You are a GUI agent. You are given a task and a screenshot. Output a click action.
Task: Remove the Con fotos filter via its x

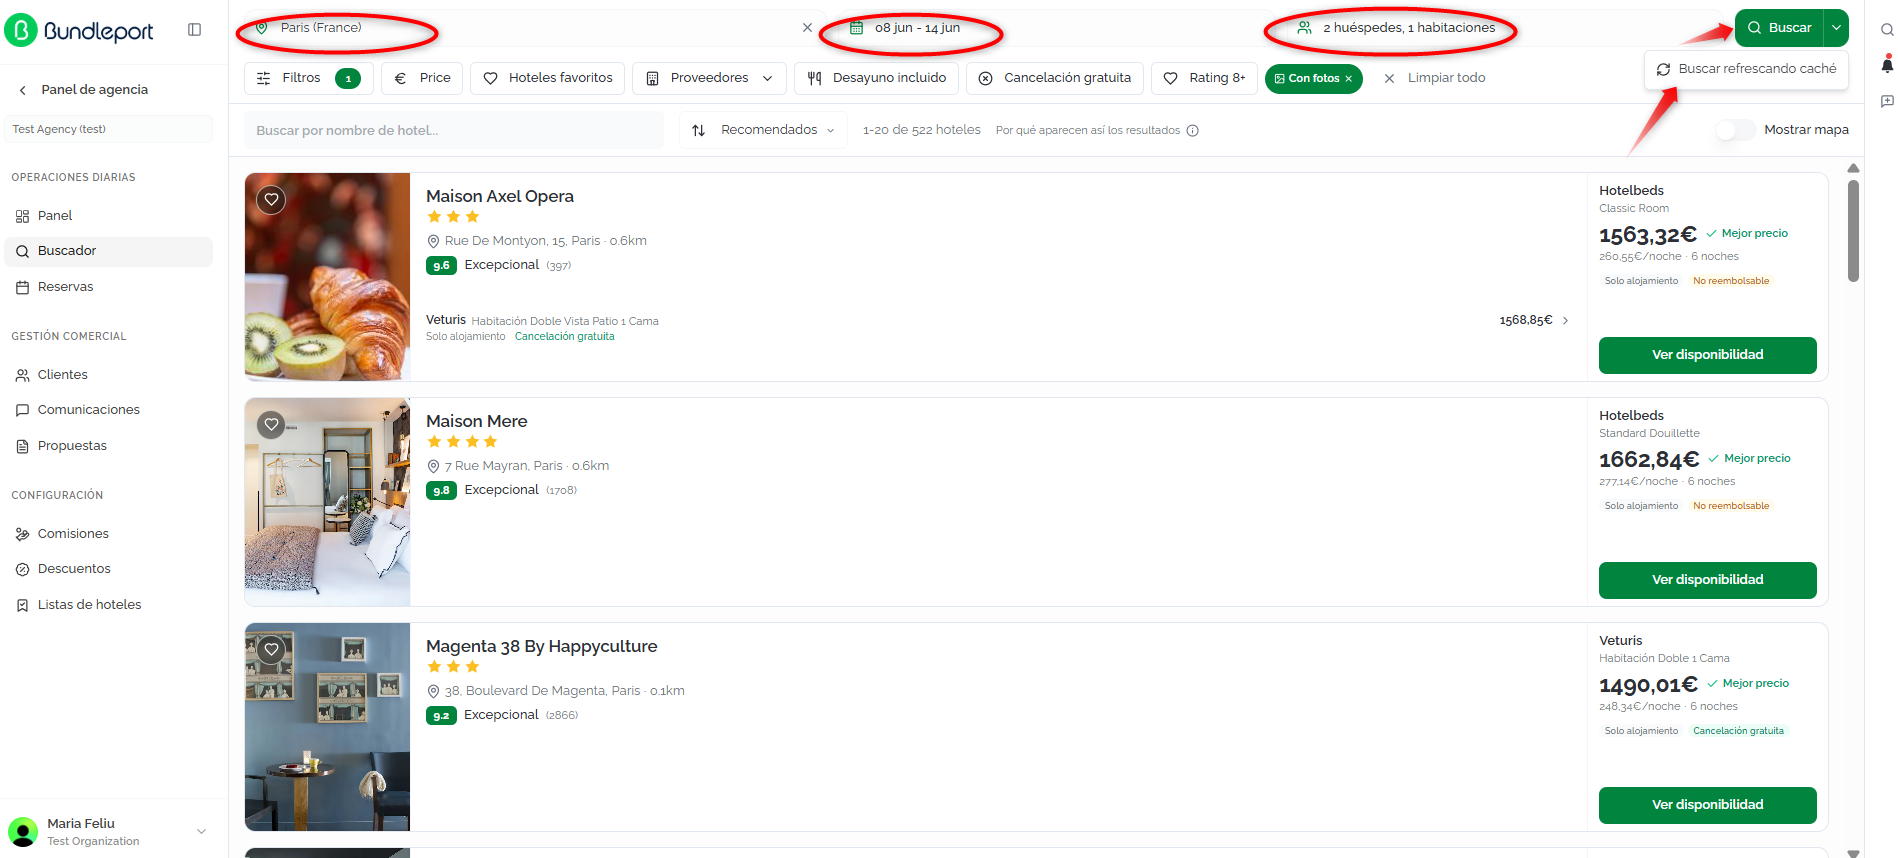(x=1348, y=79)
